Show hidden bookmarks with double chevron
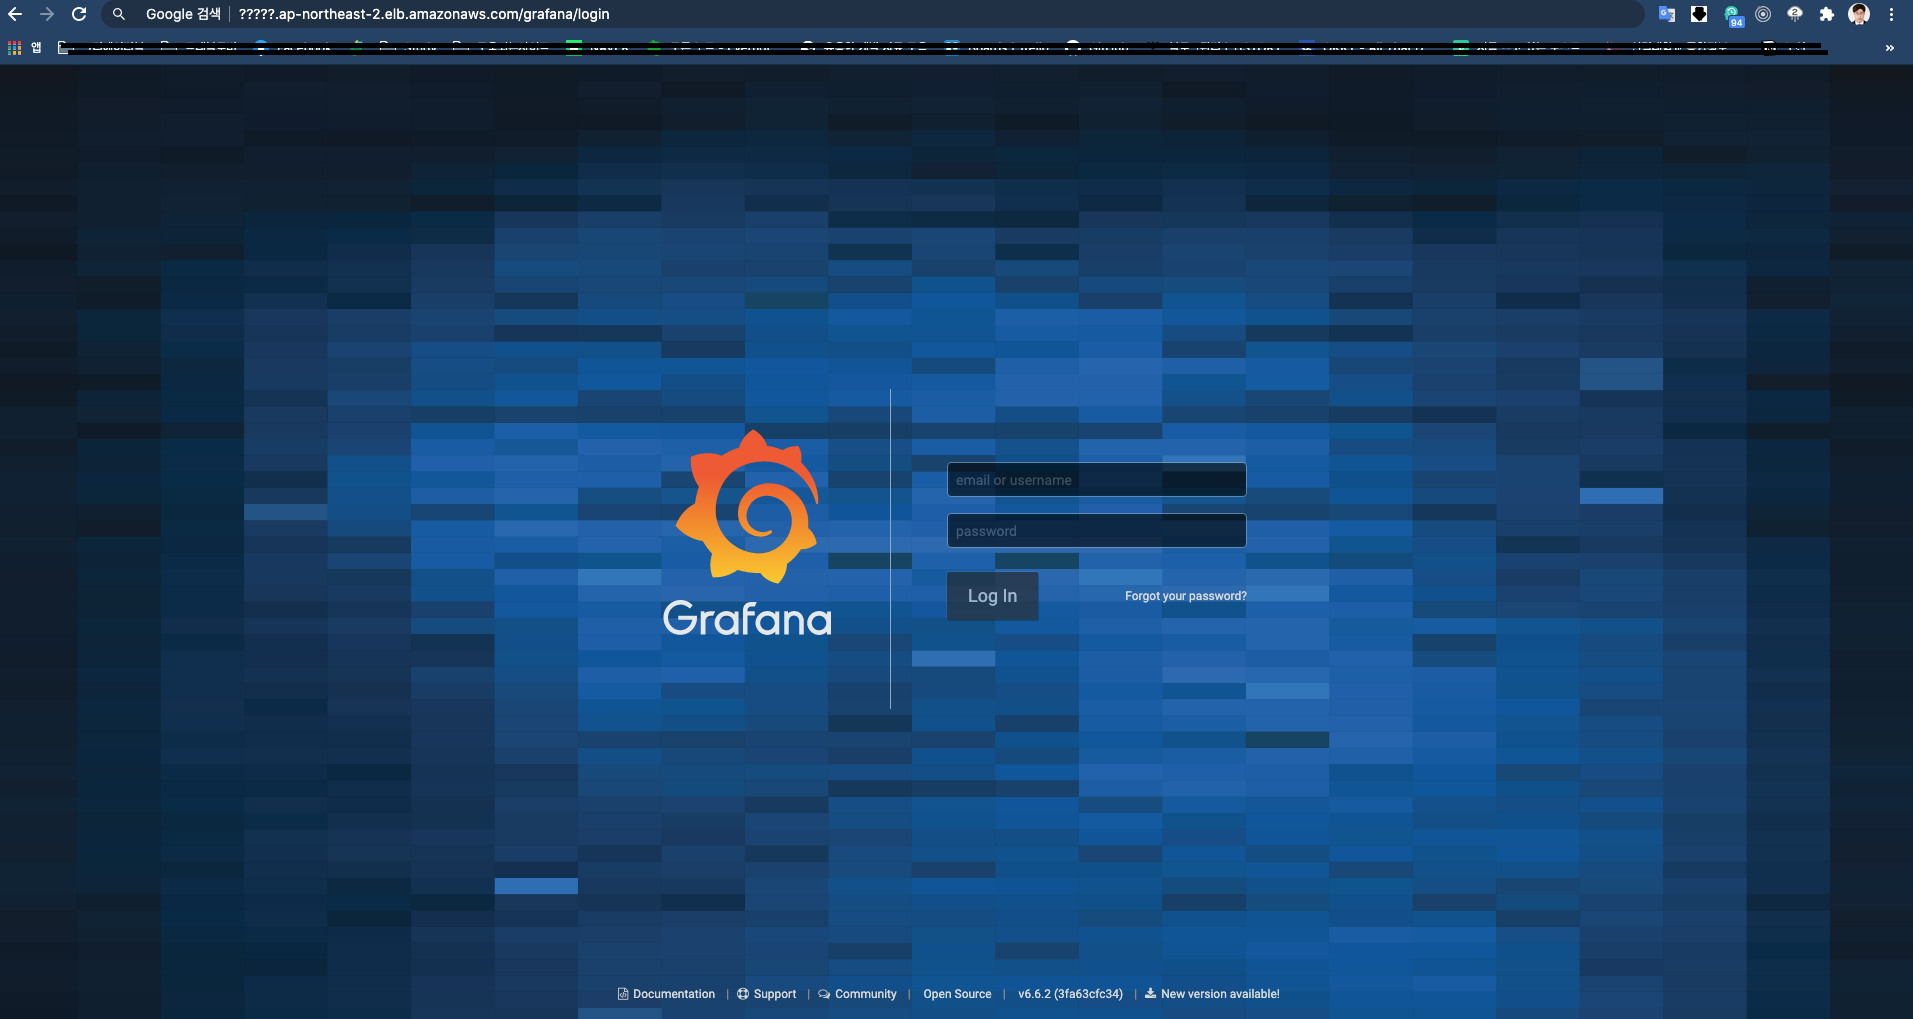1913x1019 pixels. (x=1889, y=47)
